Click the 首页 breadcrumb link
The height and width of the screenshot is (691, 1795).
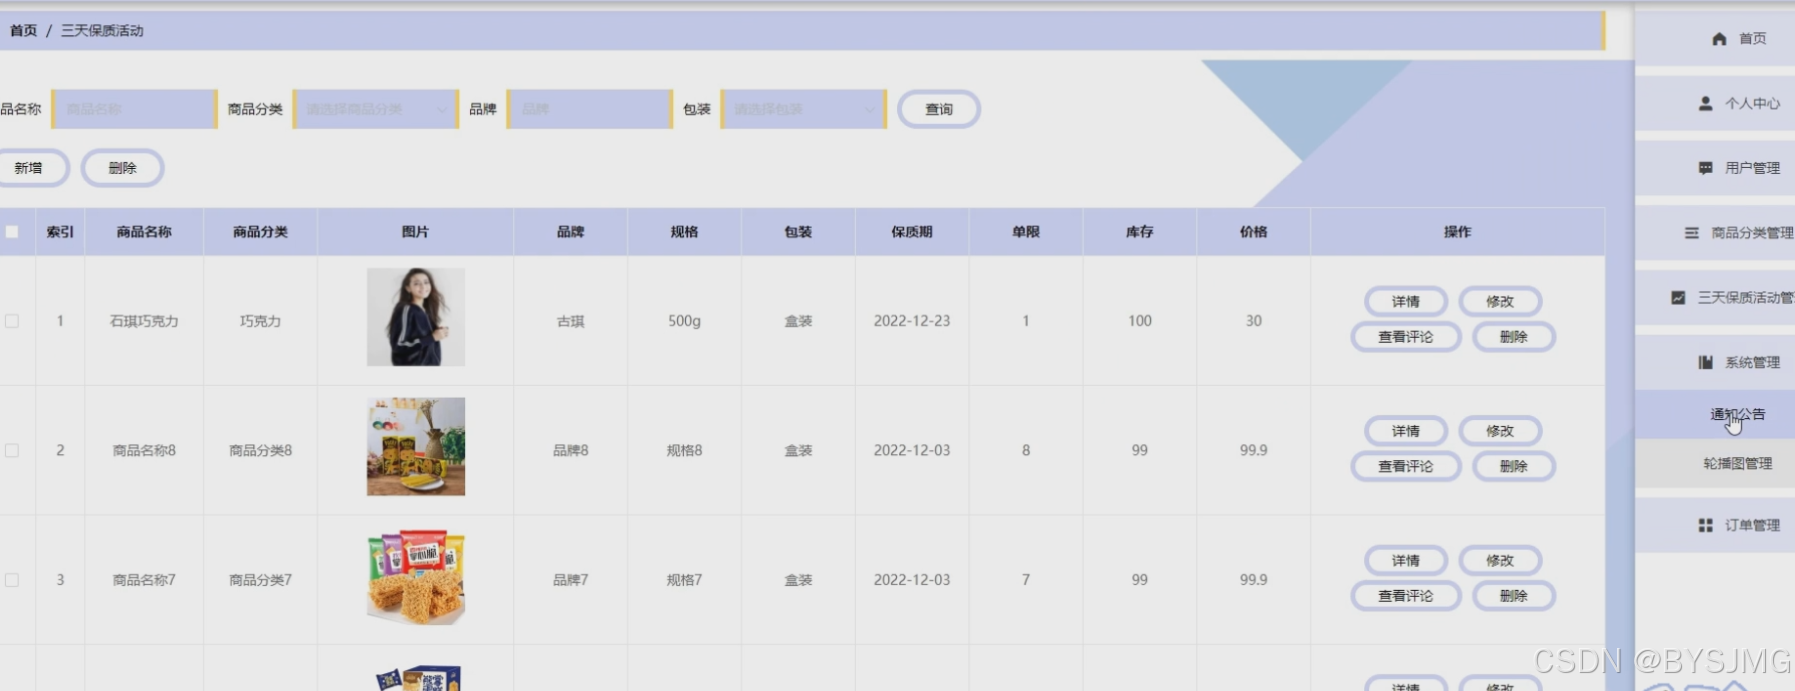23,31
